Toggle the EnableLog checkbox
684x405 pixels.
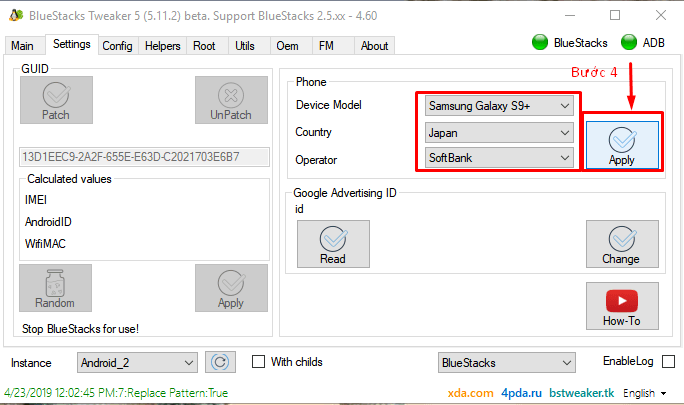pyautogui.click(x=668, y=361)
